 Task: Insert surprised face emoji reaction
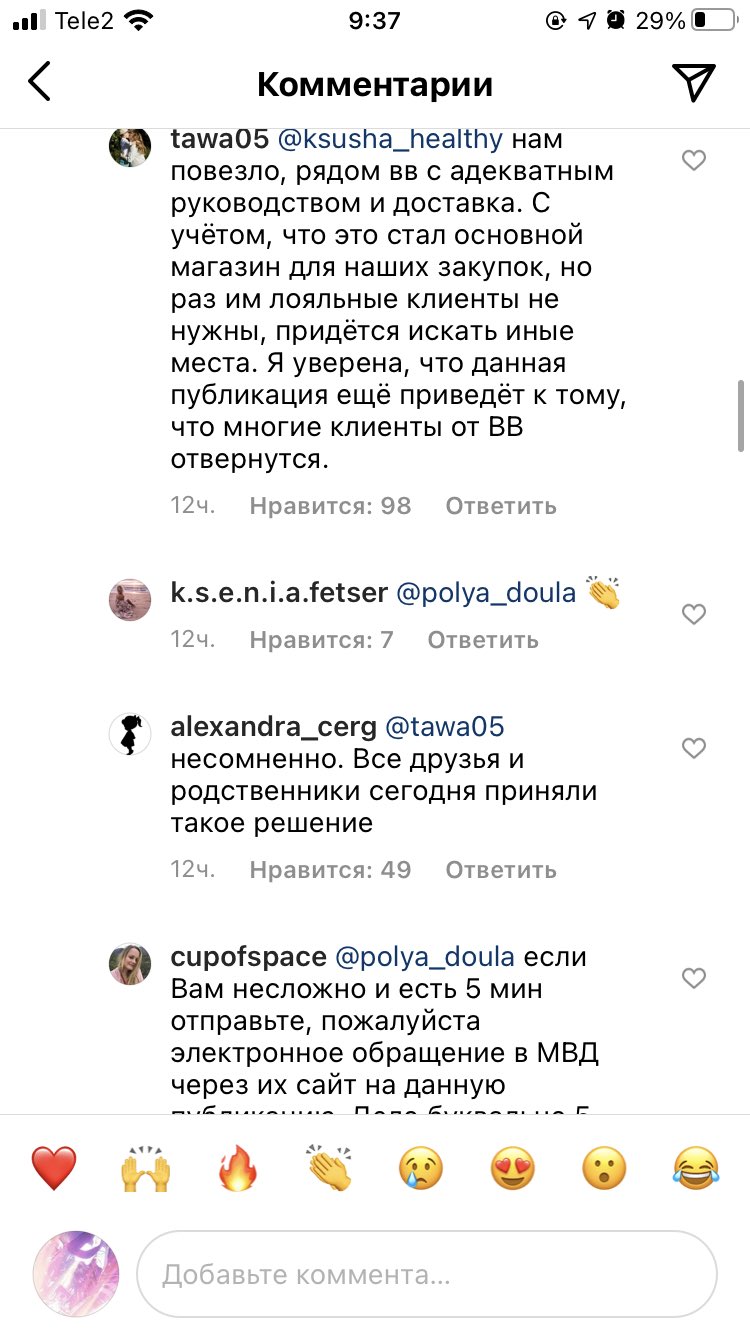604,1166
